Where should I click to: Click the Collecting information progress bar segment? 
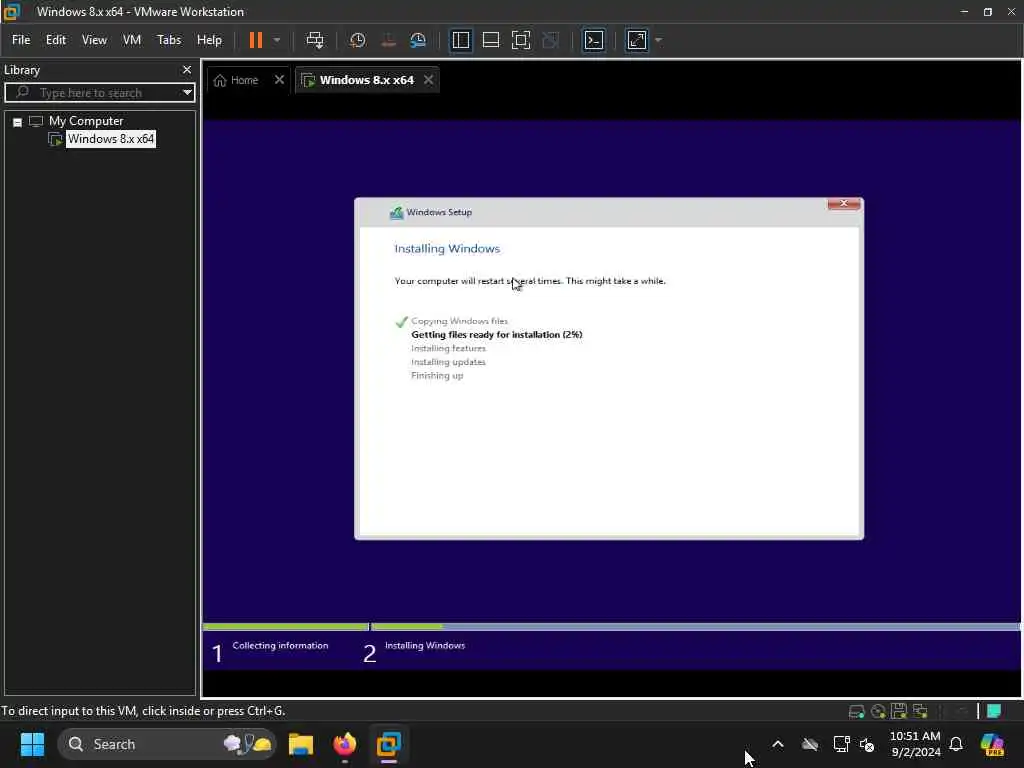286,627
